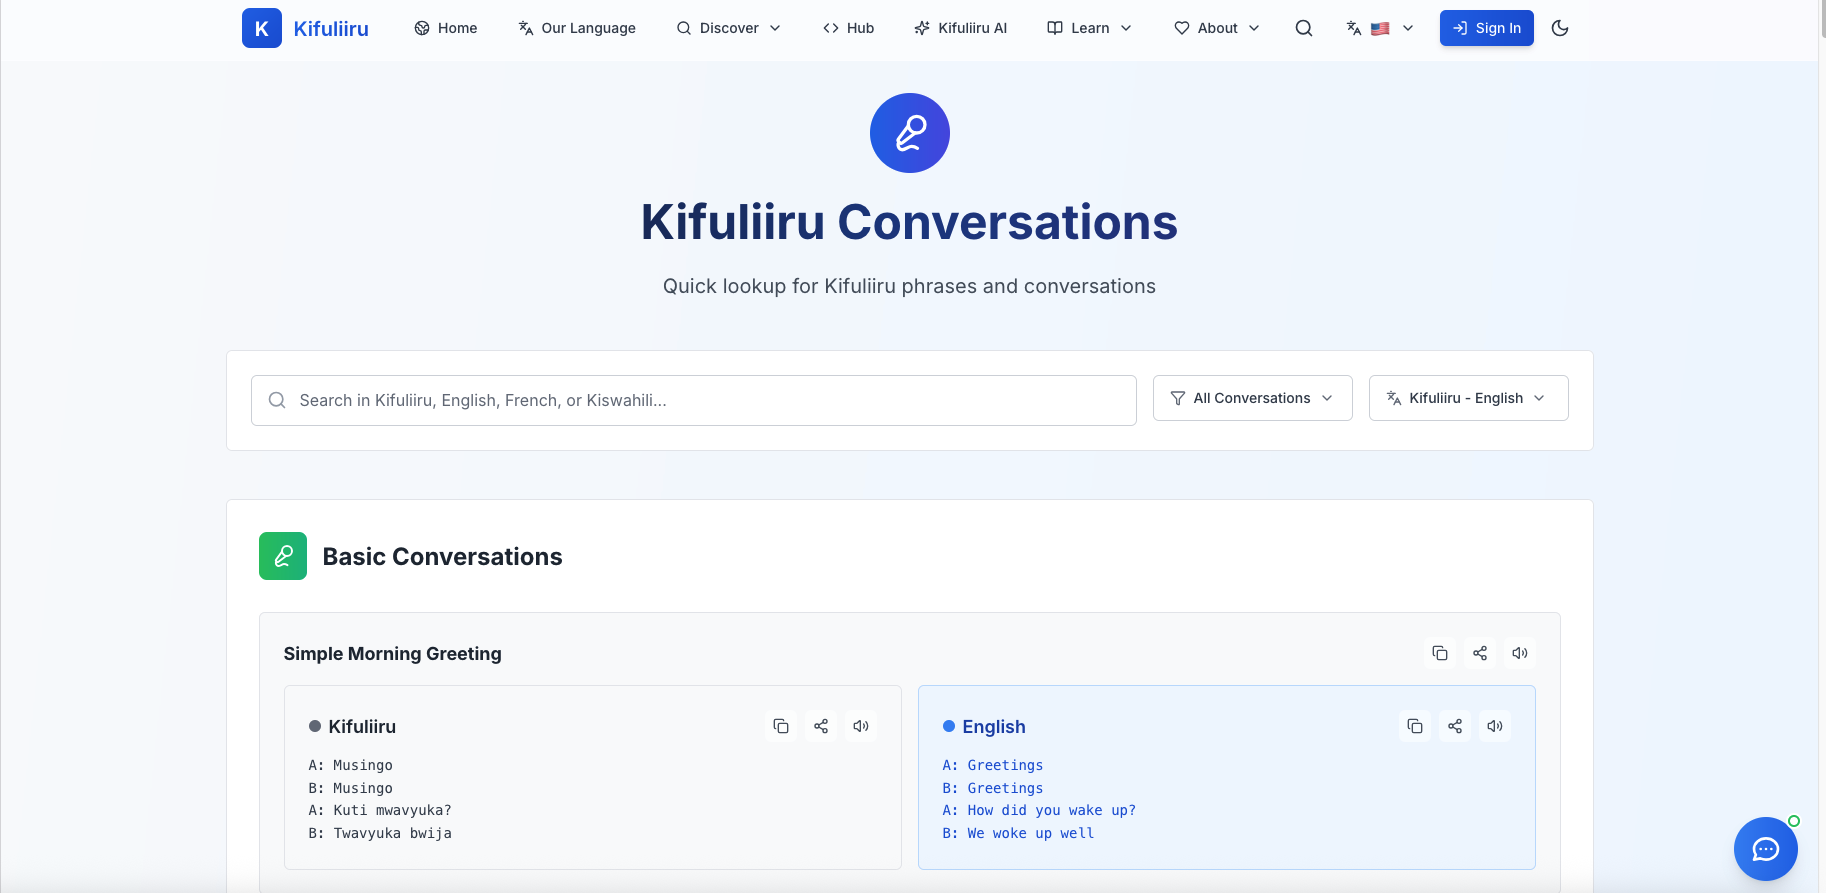This screenshot has height=893, width=1826.
Task: Click the English panel heading
Action: point(994,726)
